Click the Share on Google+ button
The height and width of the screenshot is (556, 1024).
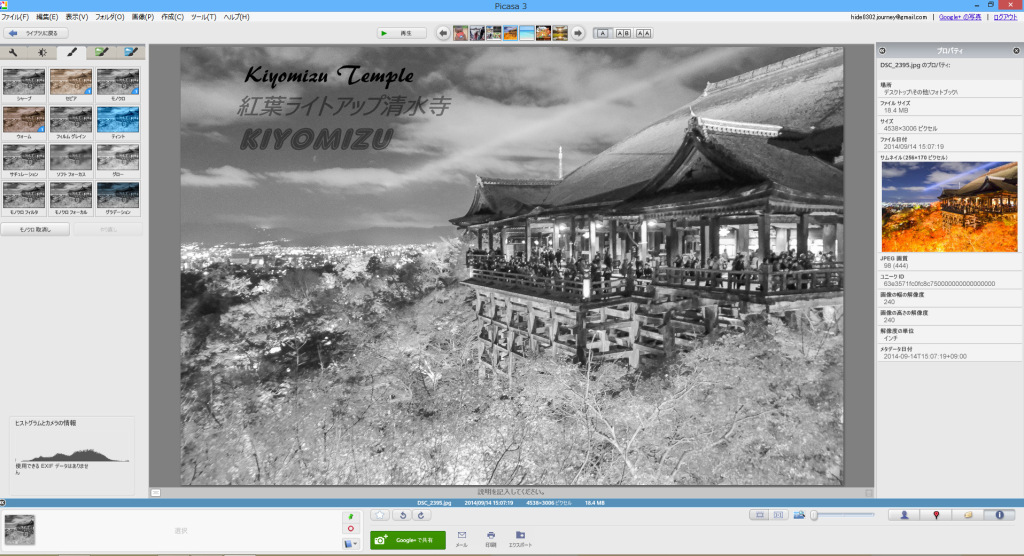[408, 539]
